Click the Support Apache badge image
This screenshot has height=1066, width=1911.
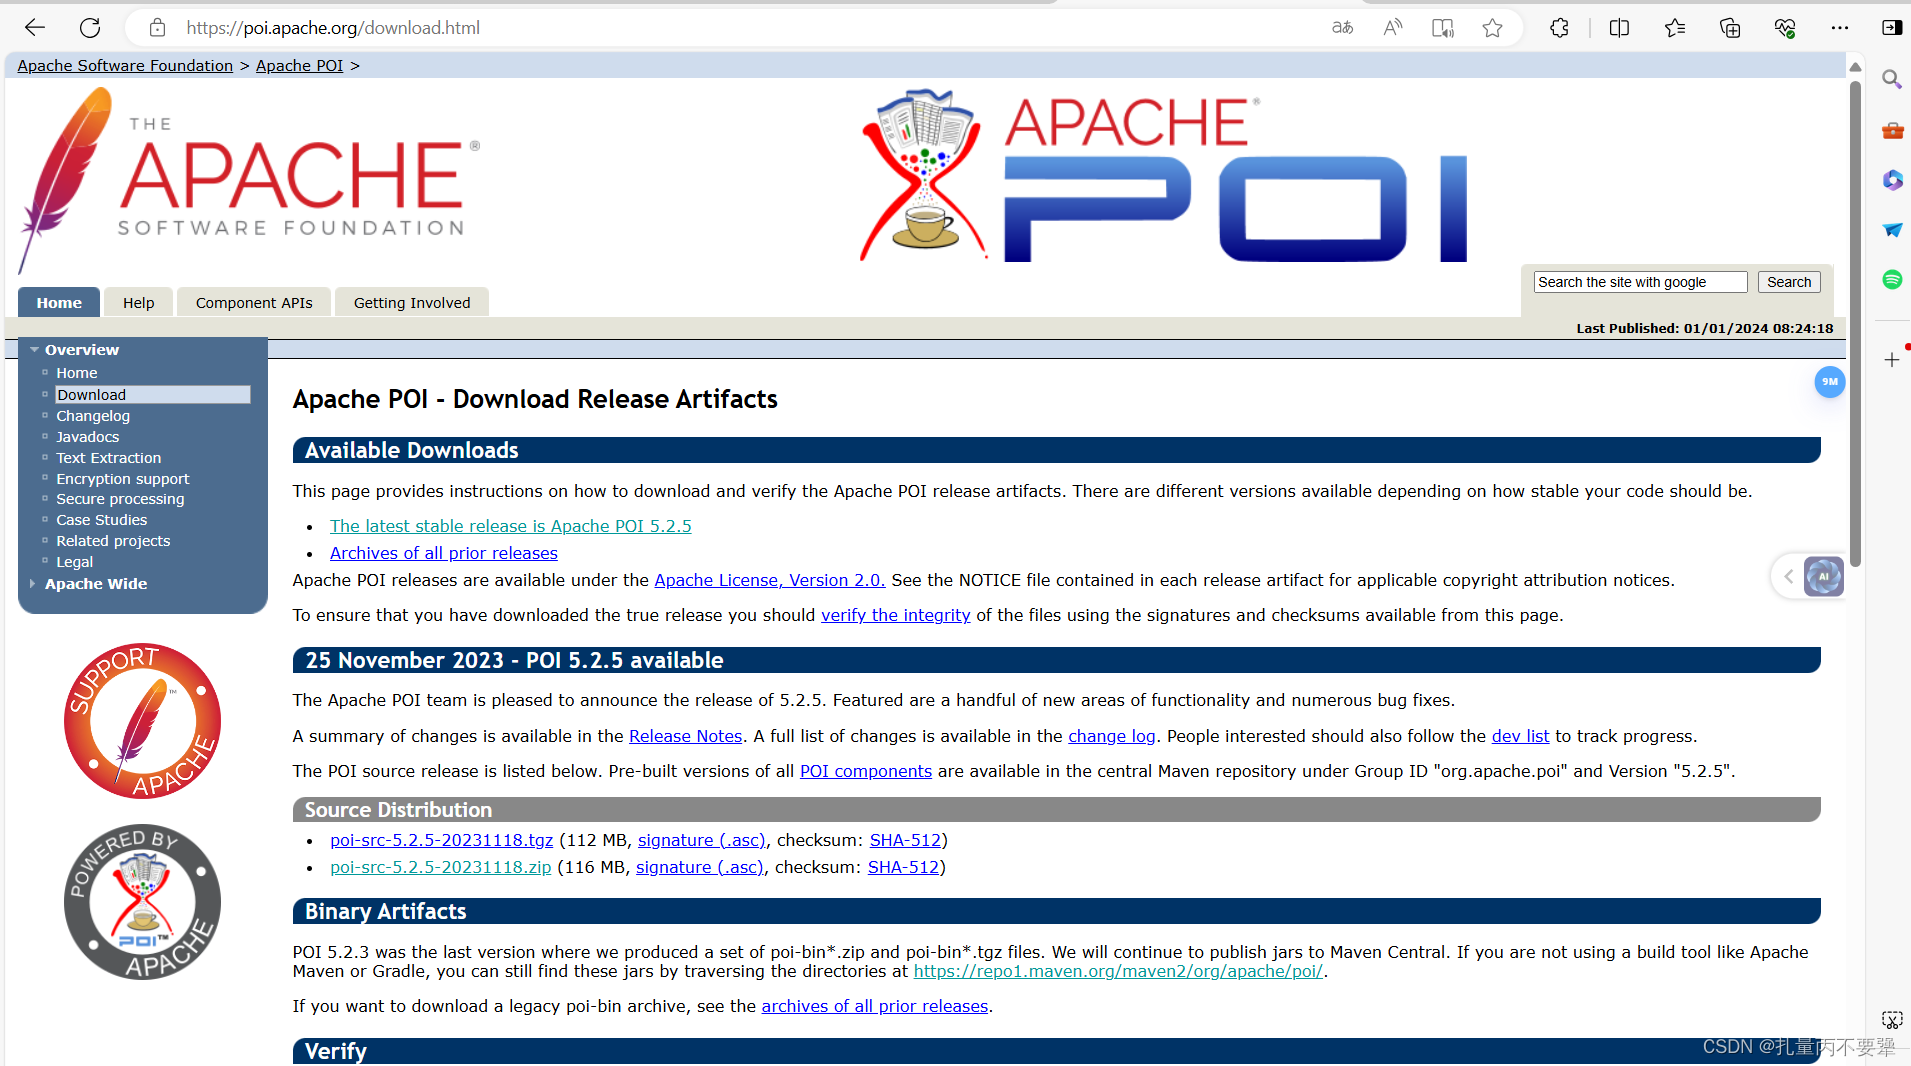(x=143, y=721)
